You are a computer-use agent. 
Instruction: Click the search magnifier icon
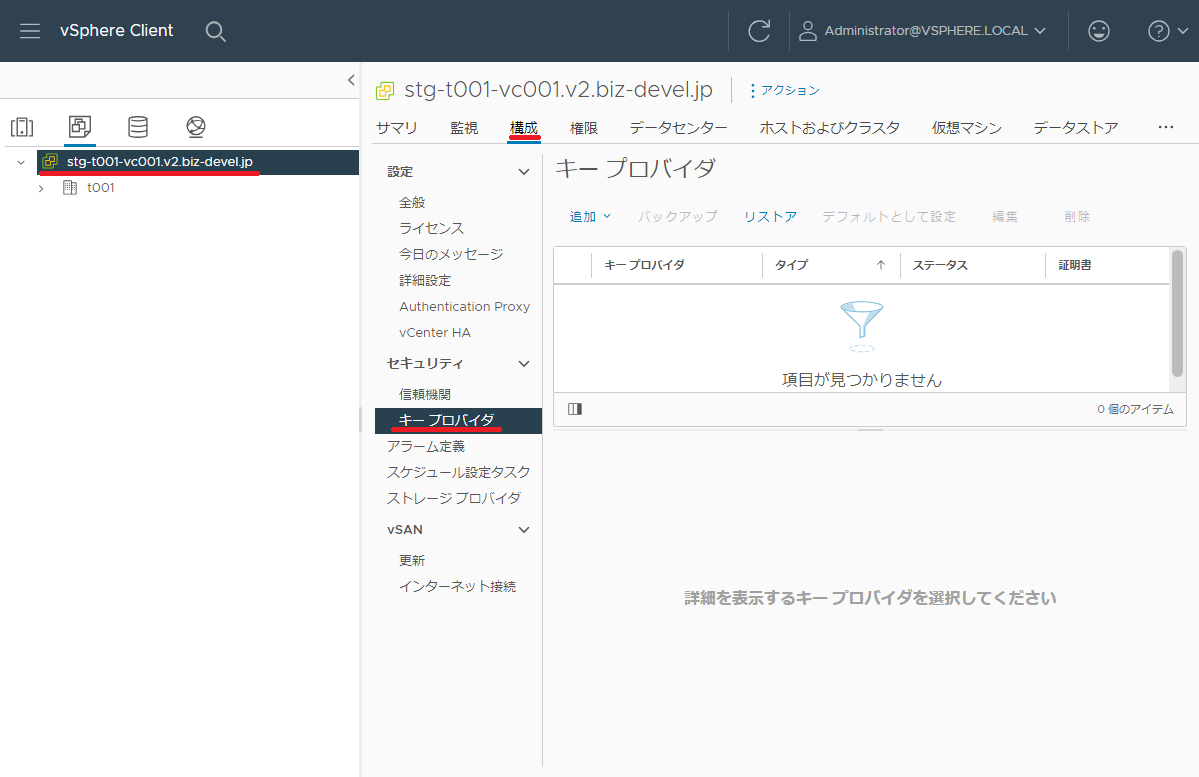coord(216,31)
